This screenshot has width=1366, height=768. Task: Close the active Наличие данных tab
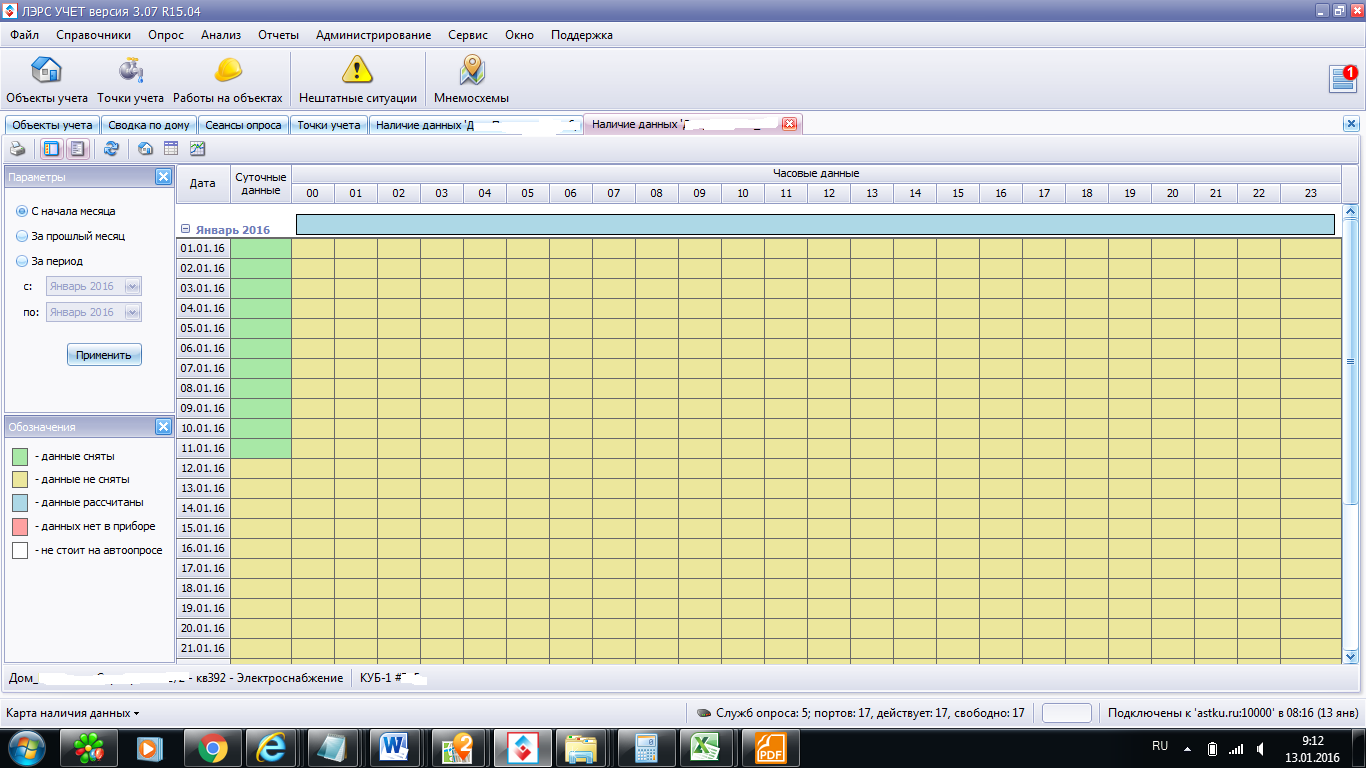[789, 124]
